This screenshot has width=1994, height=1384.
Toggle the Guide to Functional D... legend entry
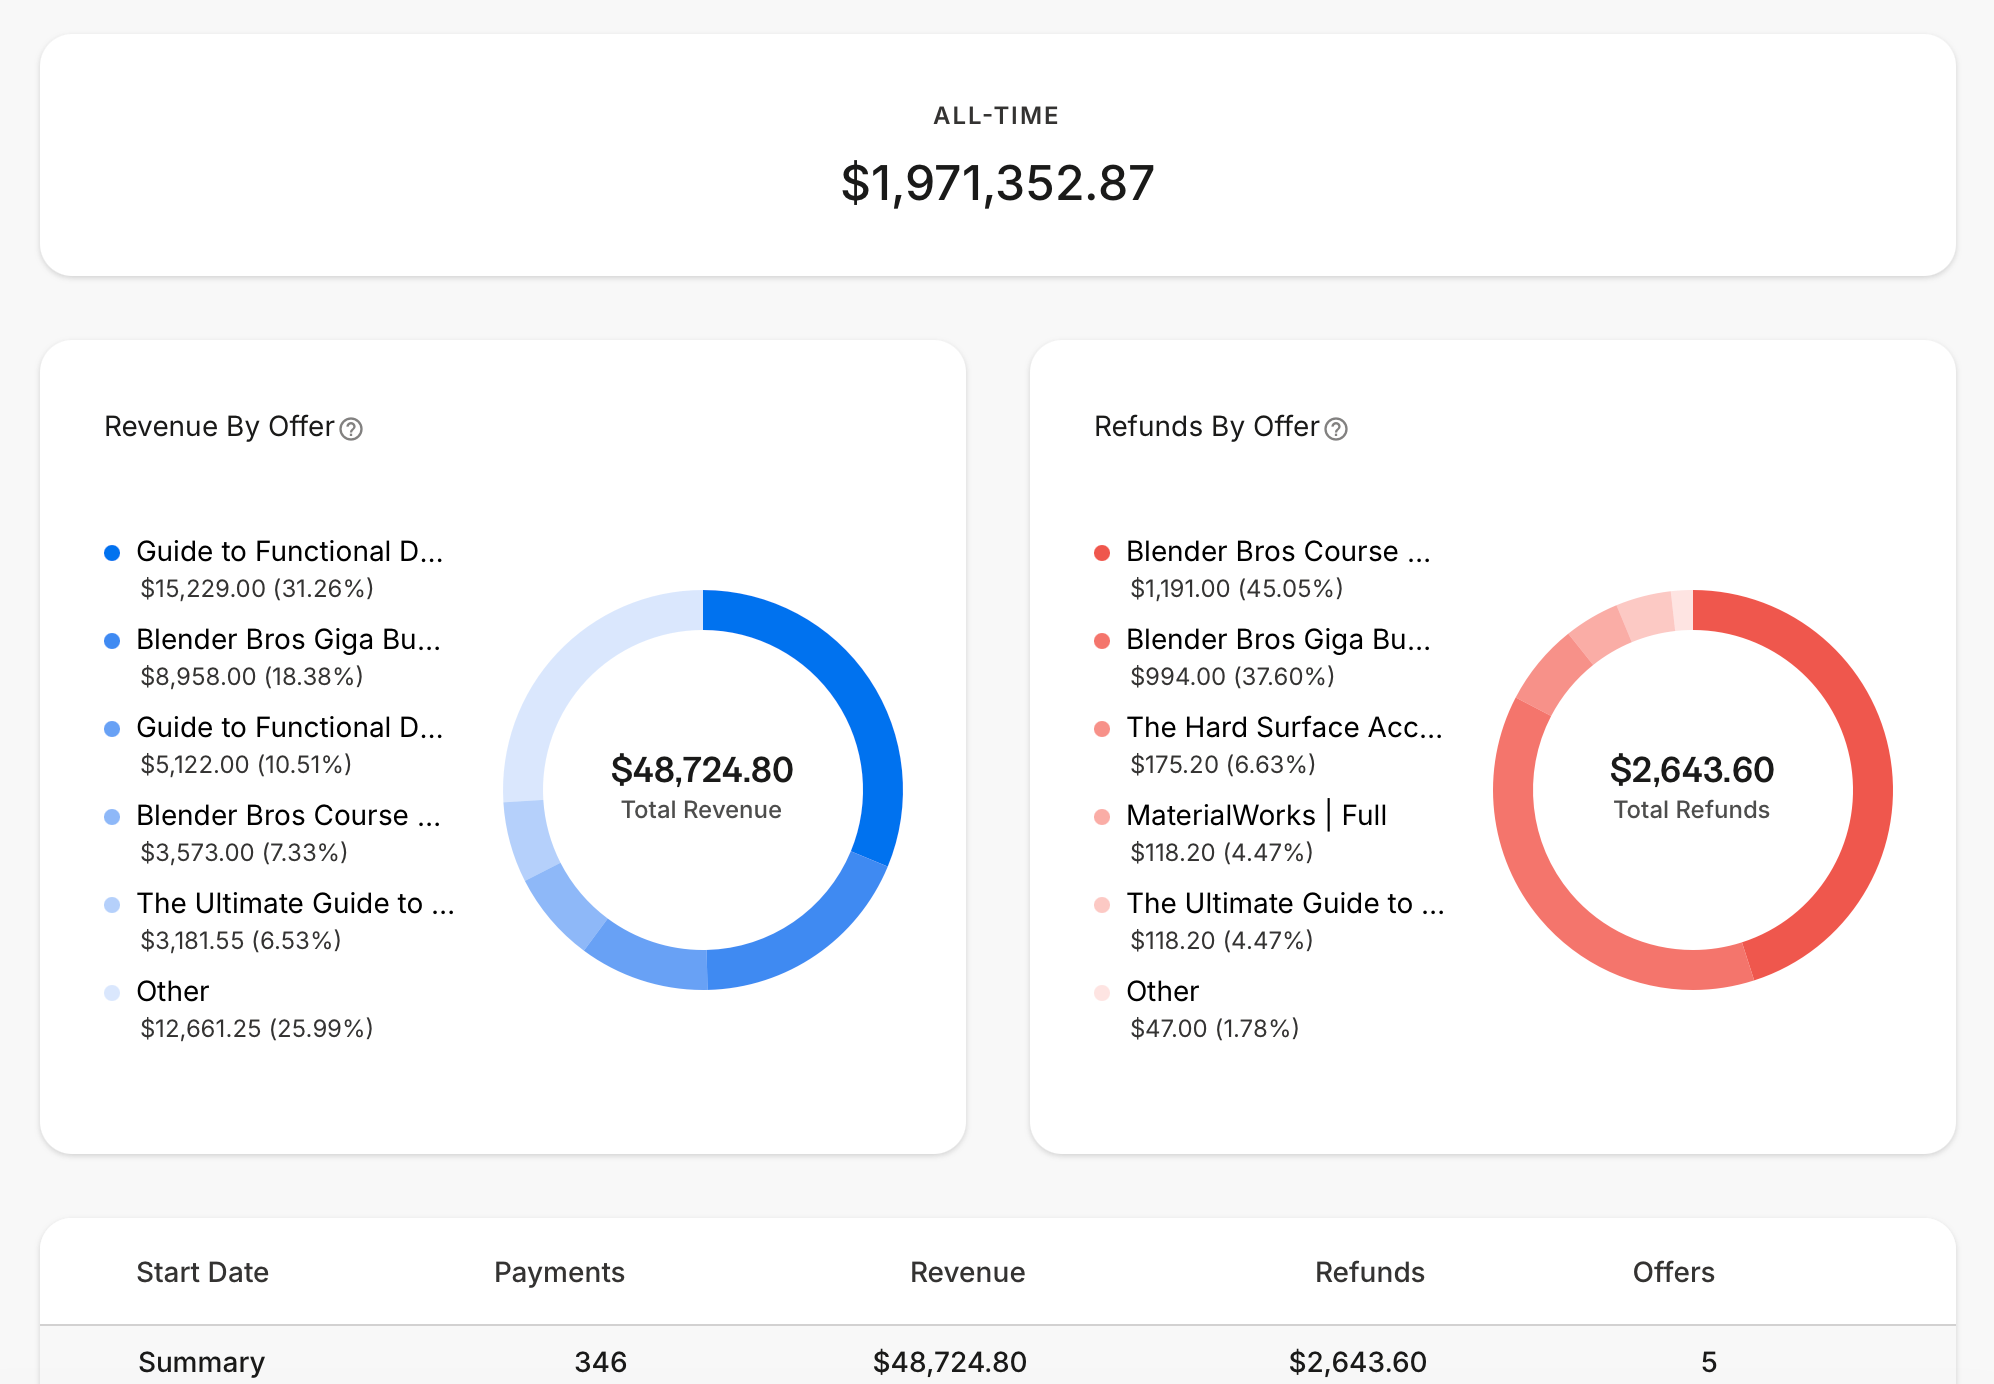(290, 551)
